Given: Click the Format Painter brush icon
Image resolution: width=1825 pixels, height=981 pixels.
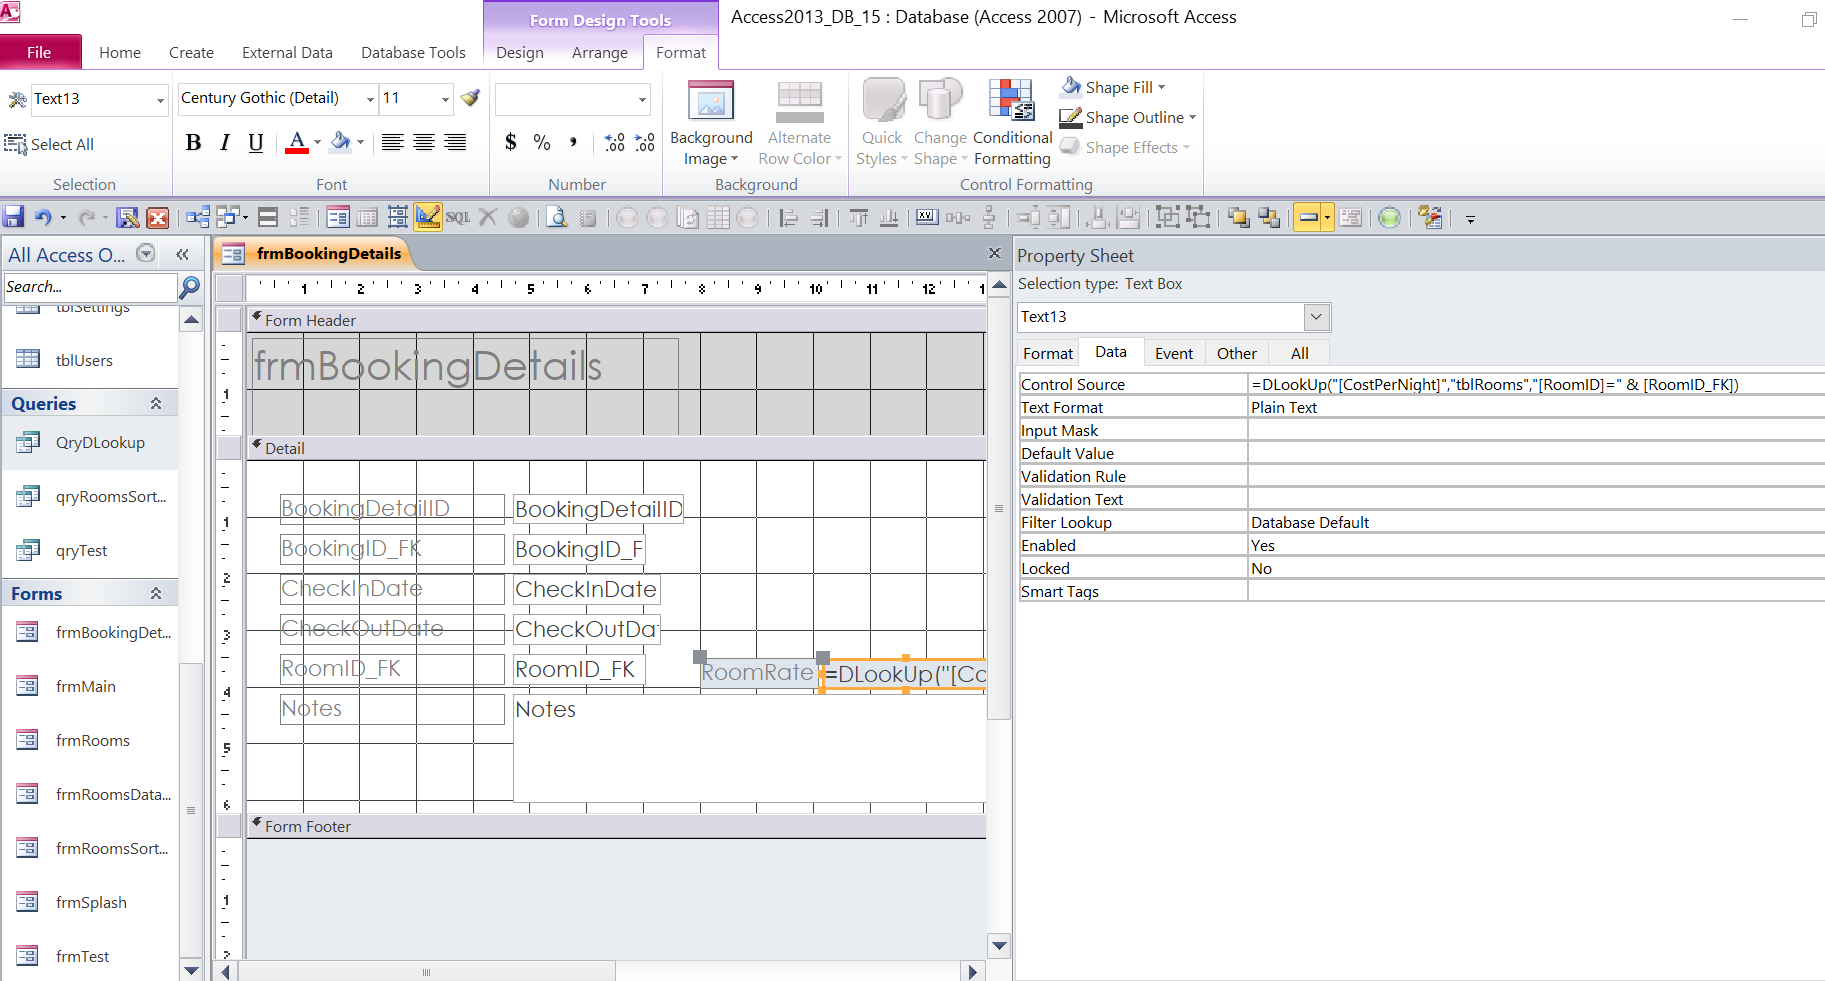Looking at the screenshot, I should coord(470,98).
